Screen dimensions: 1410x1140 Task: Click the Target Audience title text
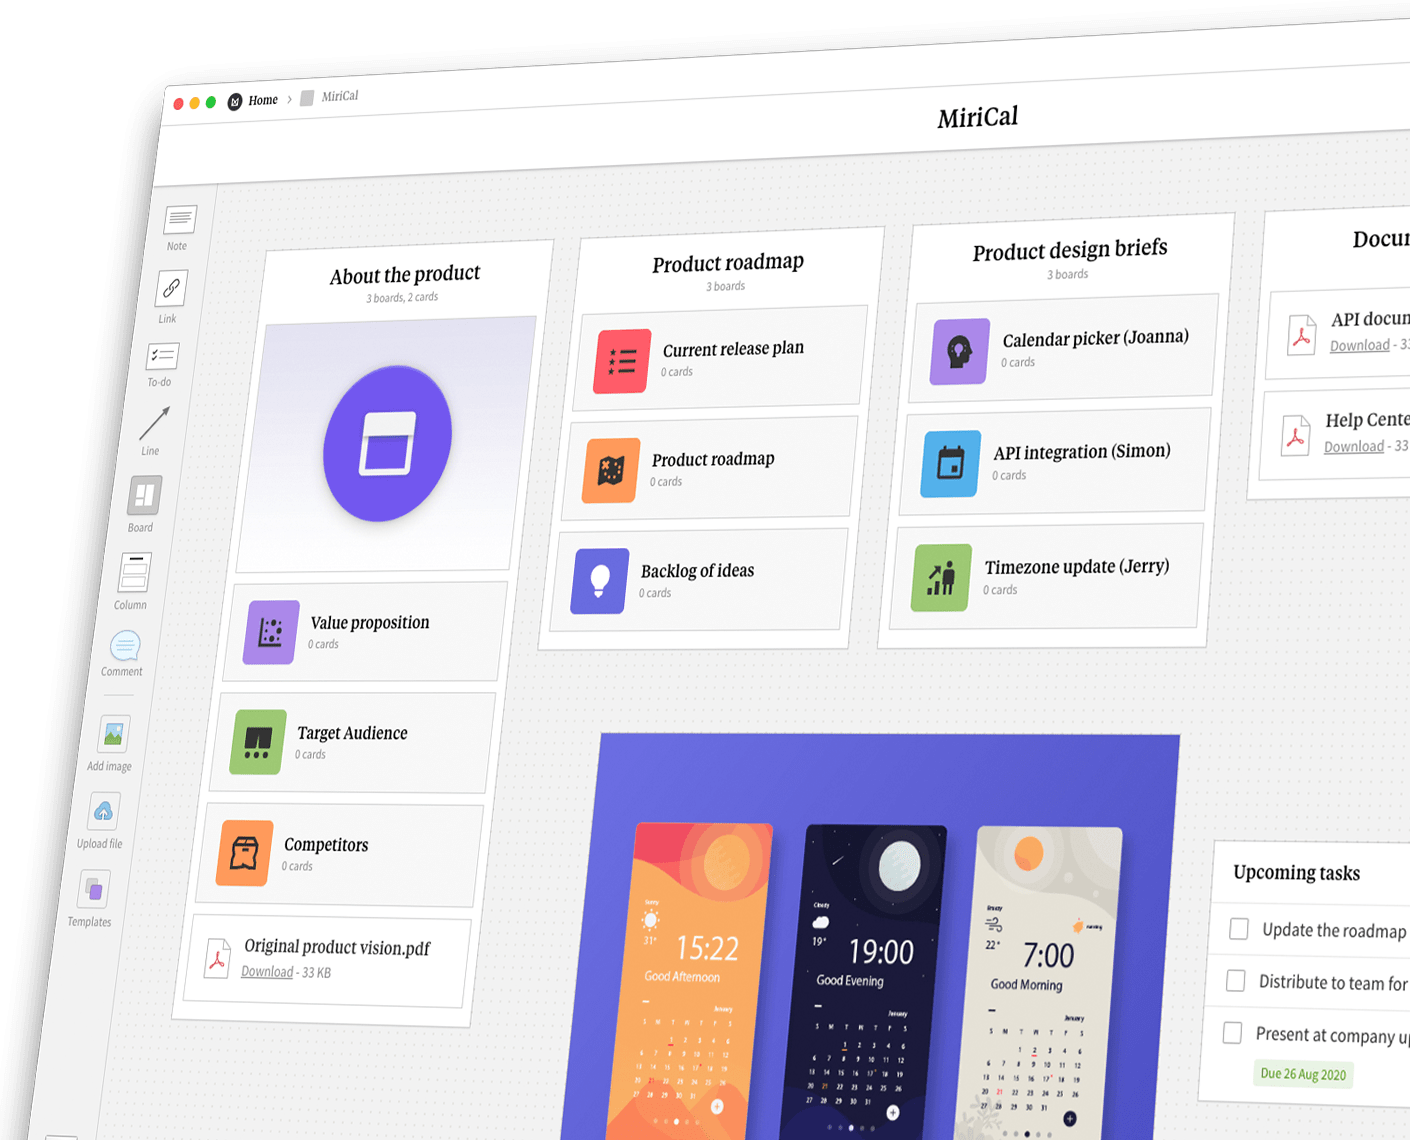pyautogui.click(x=352, y=733)
